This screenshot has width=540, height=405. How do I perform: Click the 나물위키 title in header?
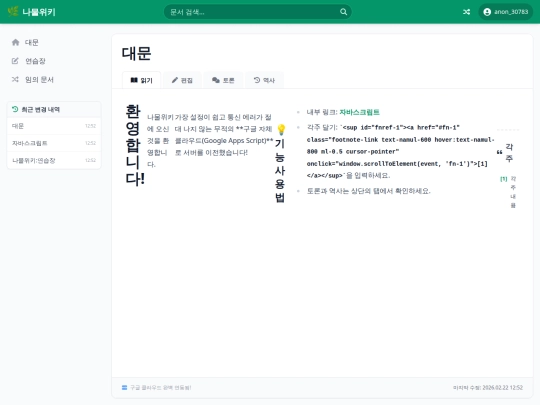(x=39, y=12)
